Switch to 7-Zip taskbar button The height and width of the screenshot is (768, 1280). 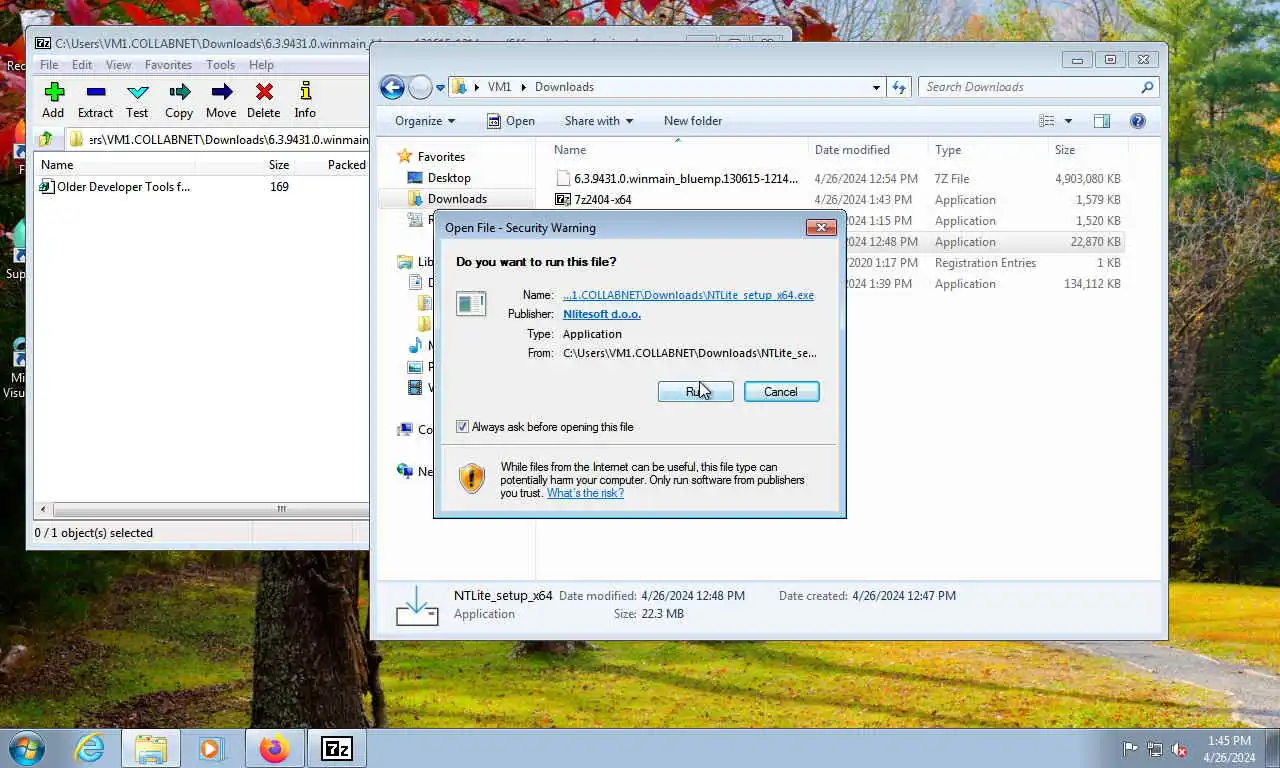point(337,748)
